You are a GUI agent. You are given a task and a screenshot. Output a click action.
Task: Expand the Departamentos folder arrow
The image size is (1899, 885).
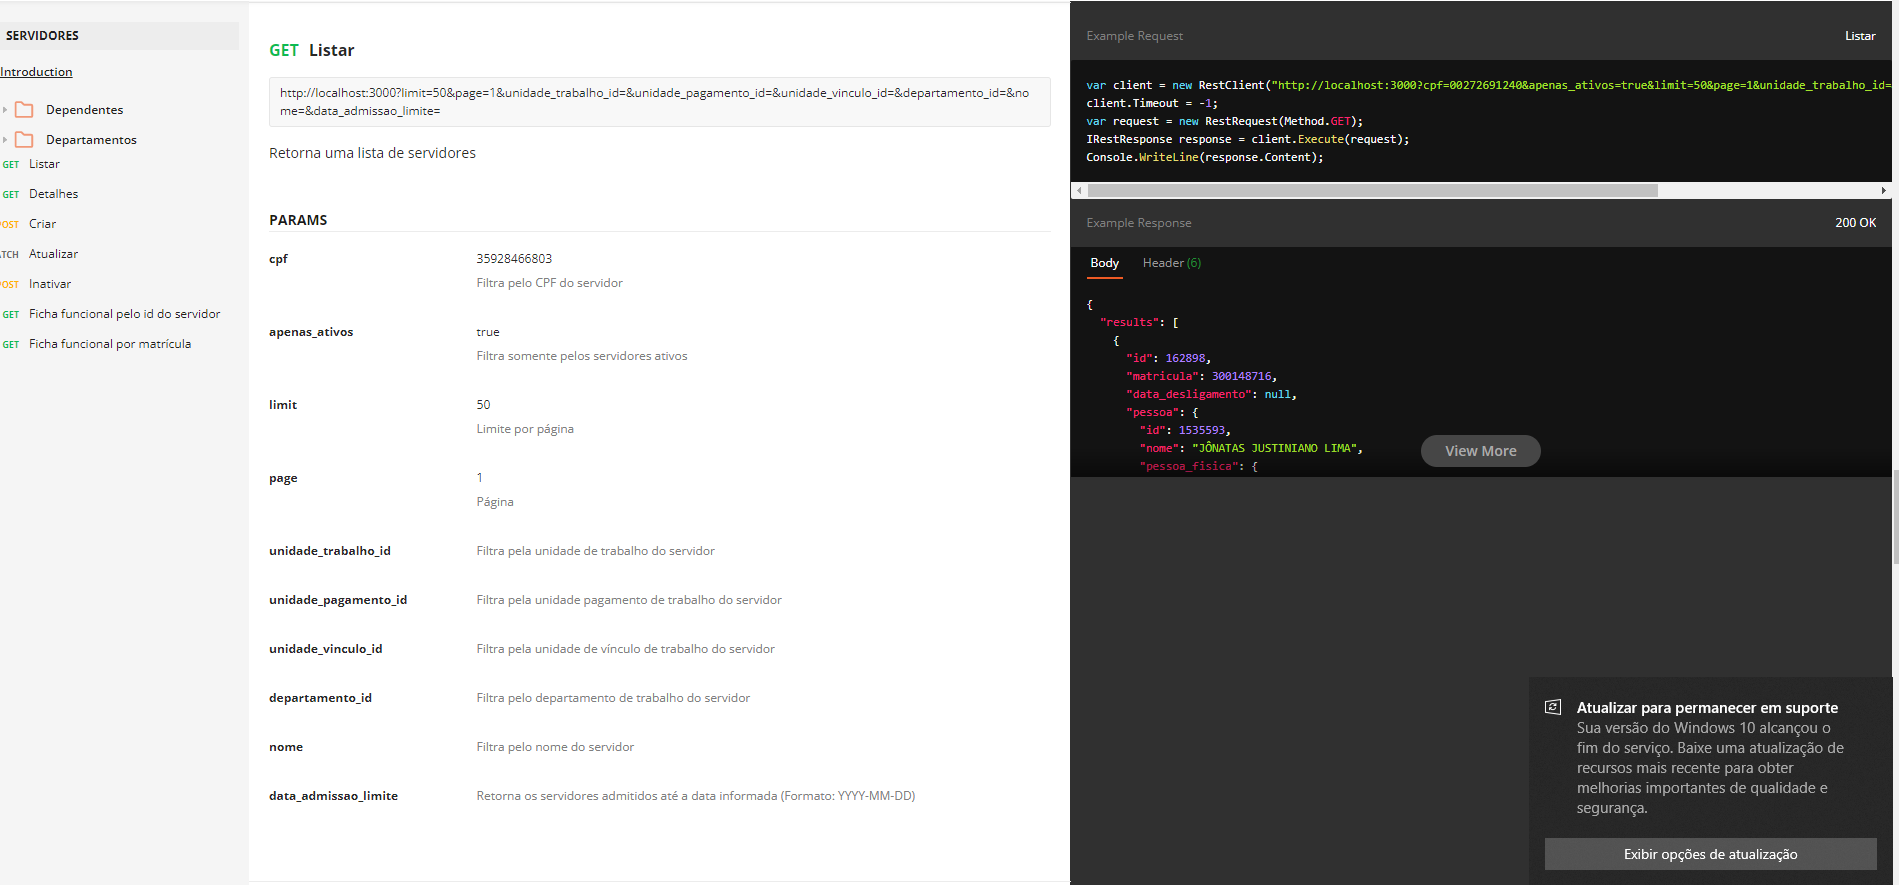(x=5, y=140)
